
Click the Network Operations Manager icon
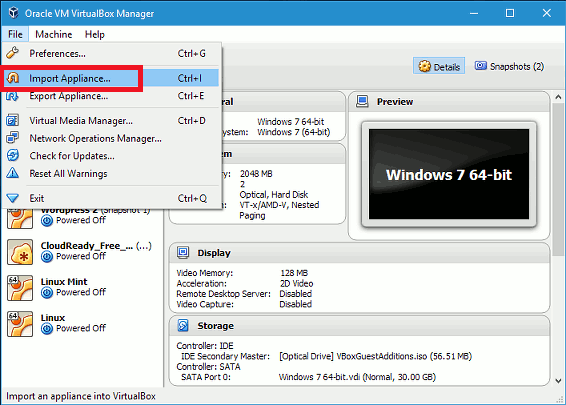point(13,138)
